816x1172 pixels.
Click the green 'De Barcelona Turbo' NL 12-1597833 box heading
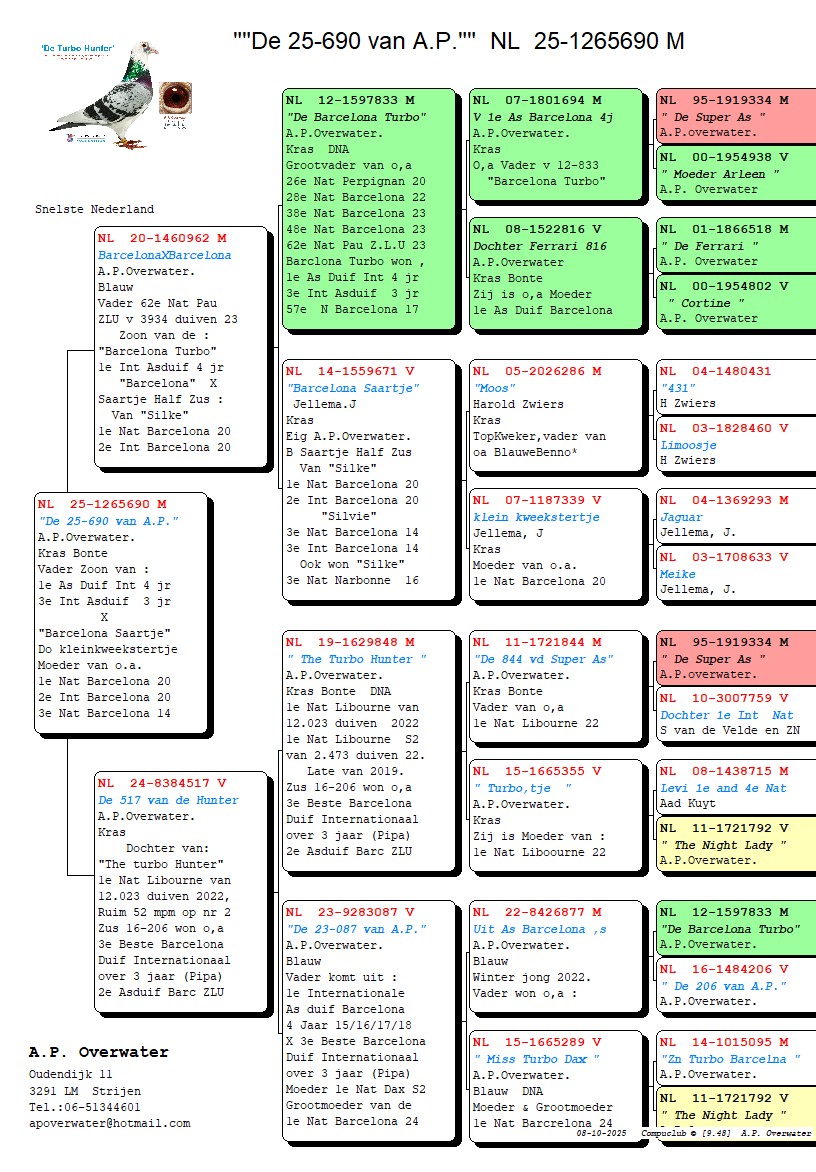coord(350,100)
